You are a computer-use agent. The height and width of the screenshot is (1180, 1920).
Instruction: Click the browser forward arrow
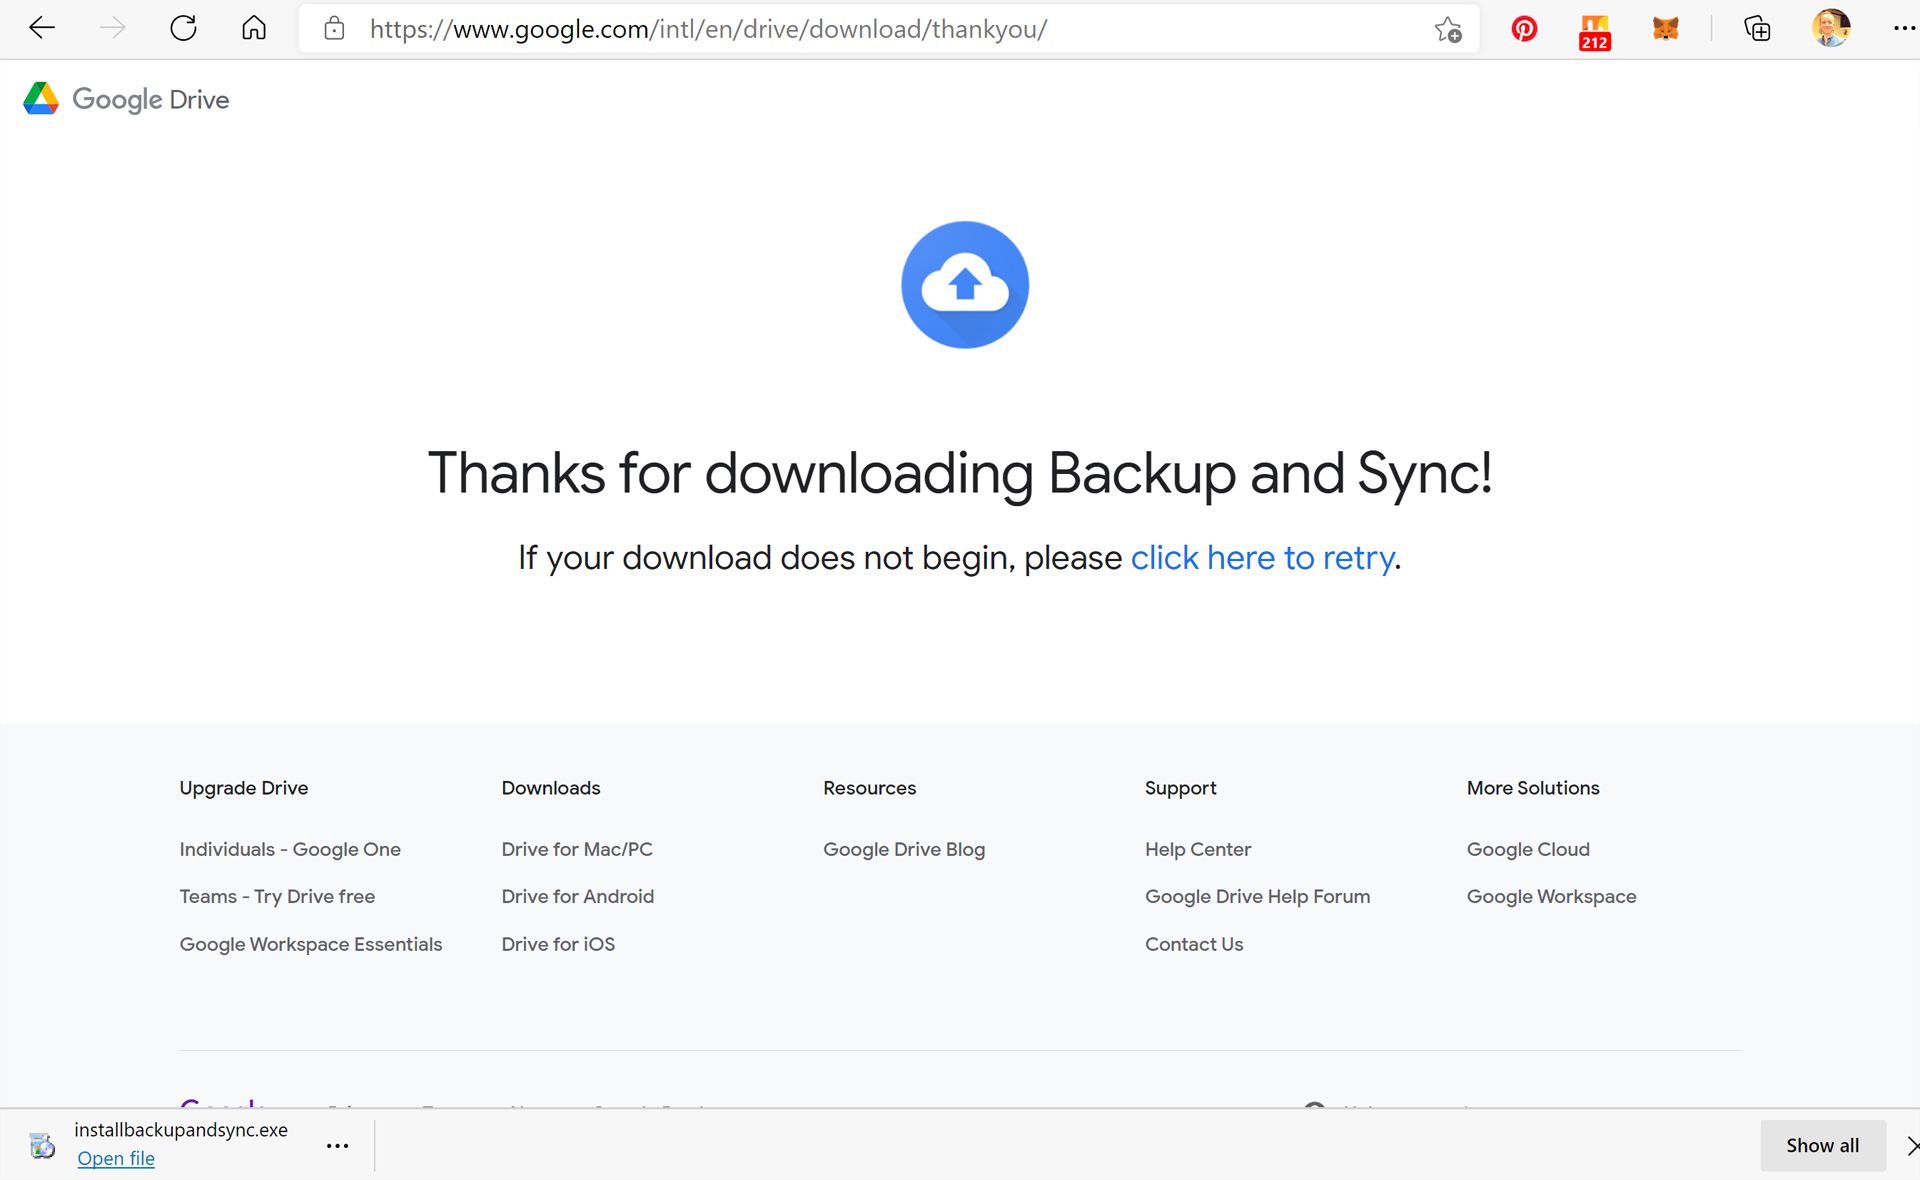point(113,28)
